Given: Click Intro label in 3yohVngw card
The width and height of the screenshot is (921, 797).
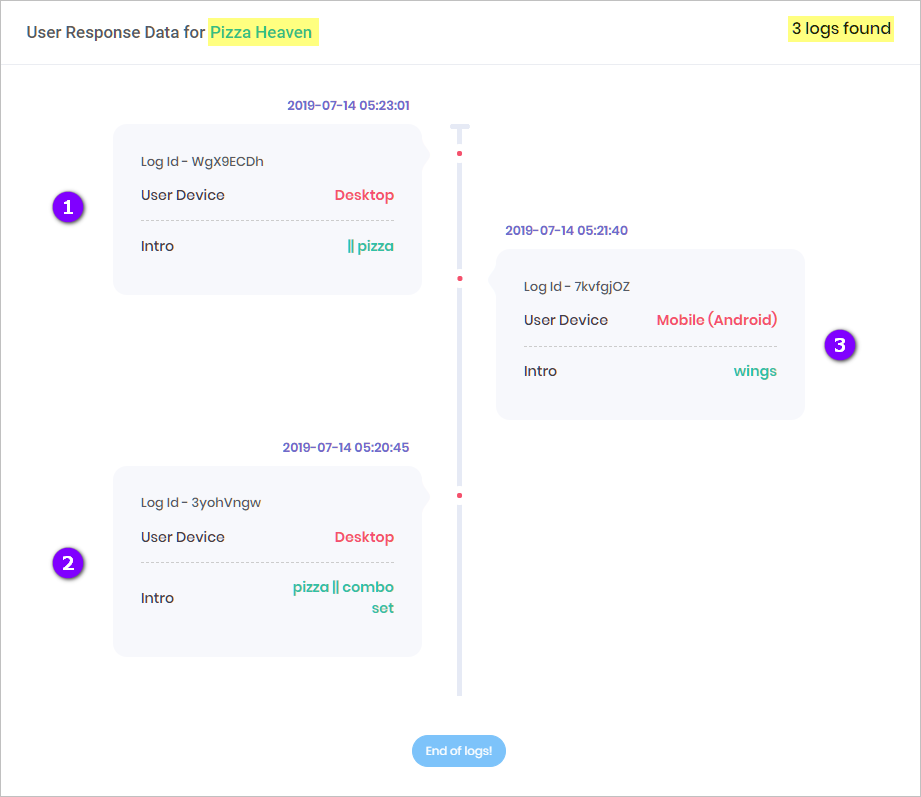Looking at the screenshot, I should pos(157,598).
